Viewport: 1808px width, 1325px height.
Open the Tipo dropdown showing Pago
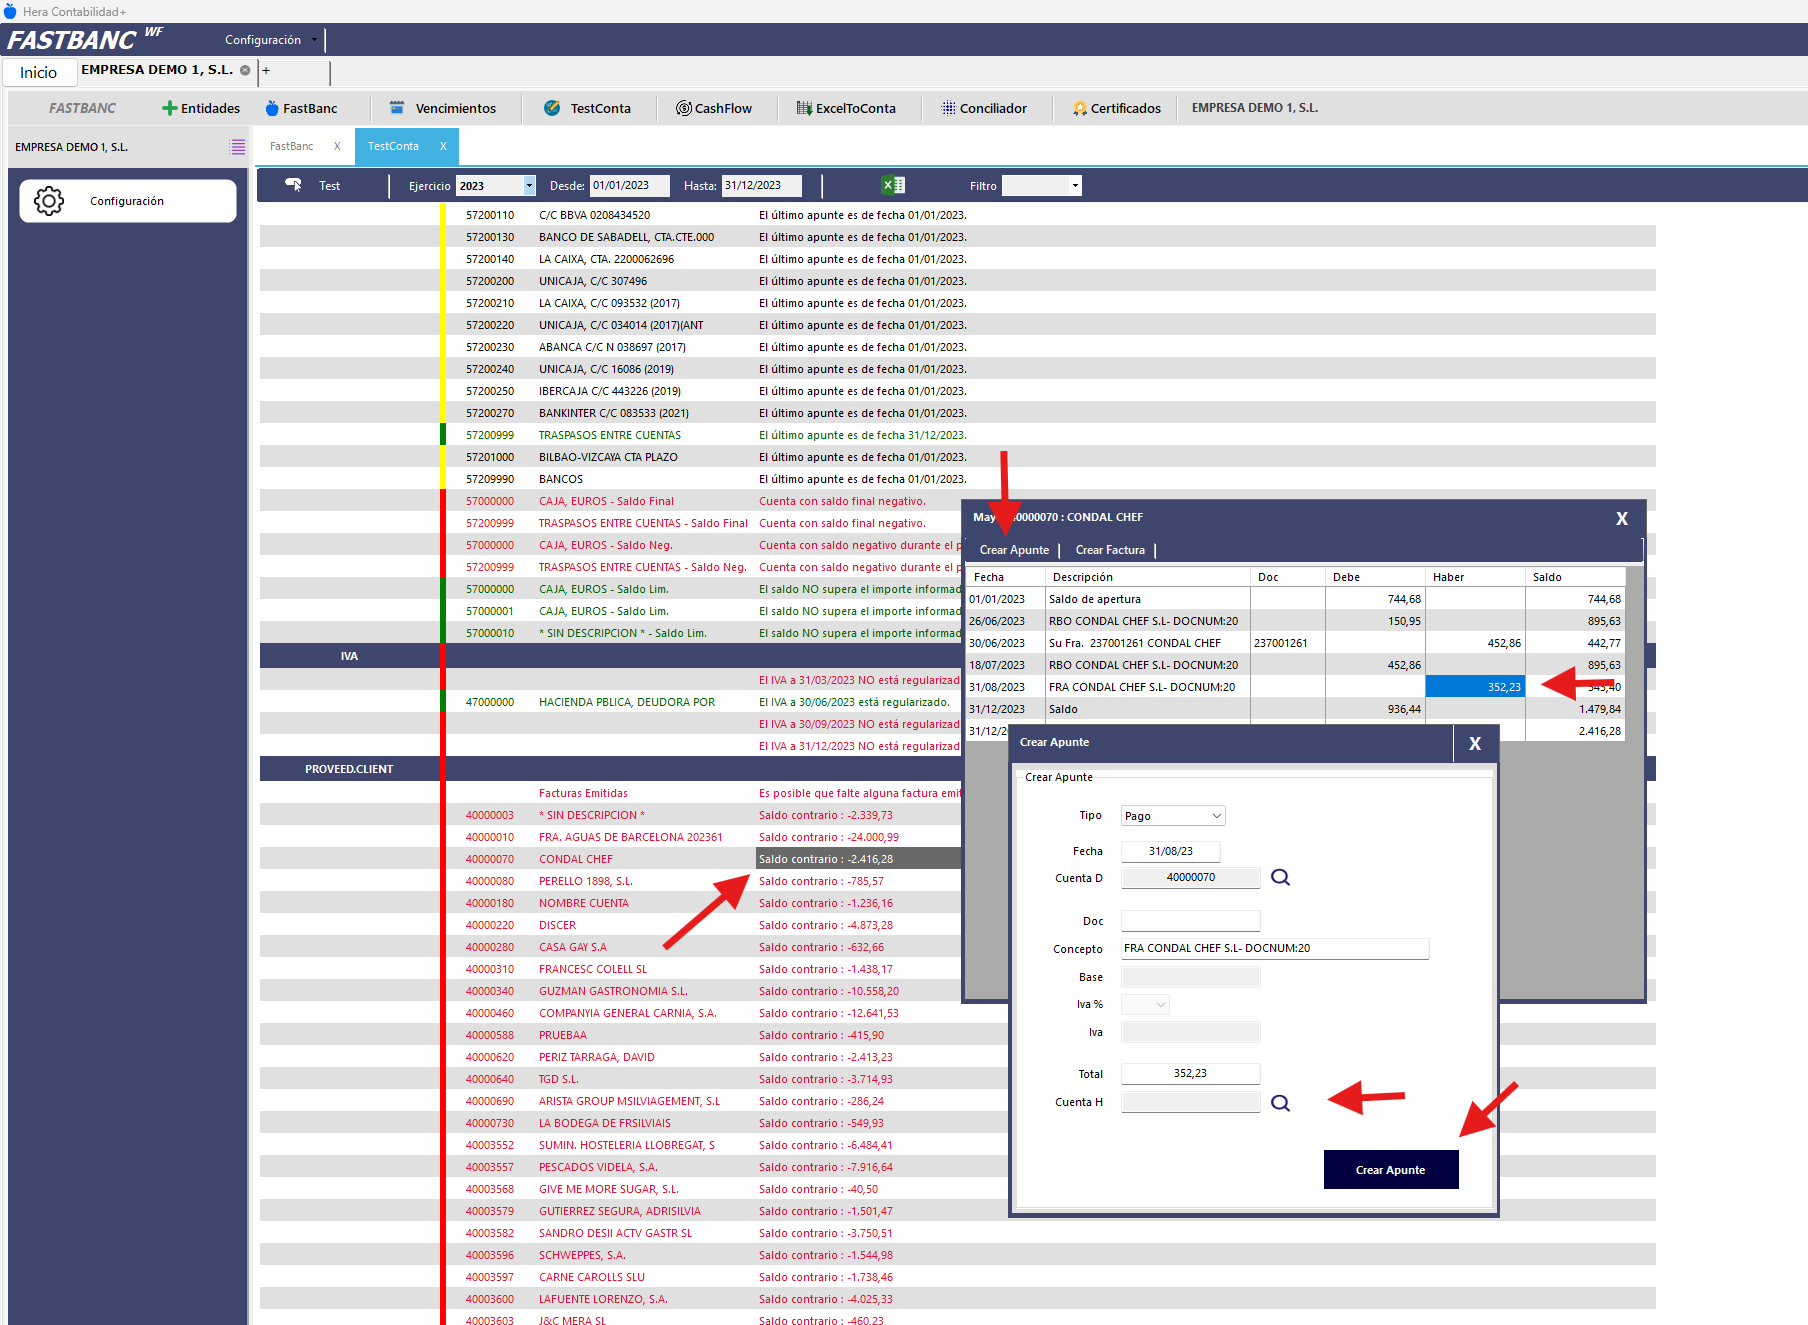1173,816
